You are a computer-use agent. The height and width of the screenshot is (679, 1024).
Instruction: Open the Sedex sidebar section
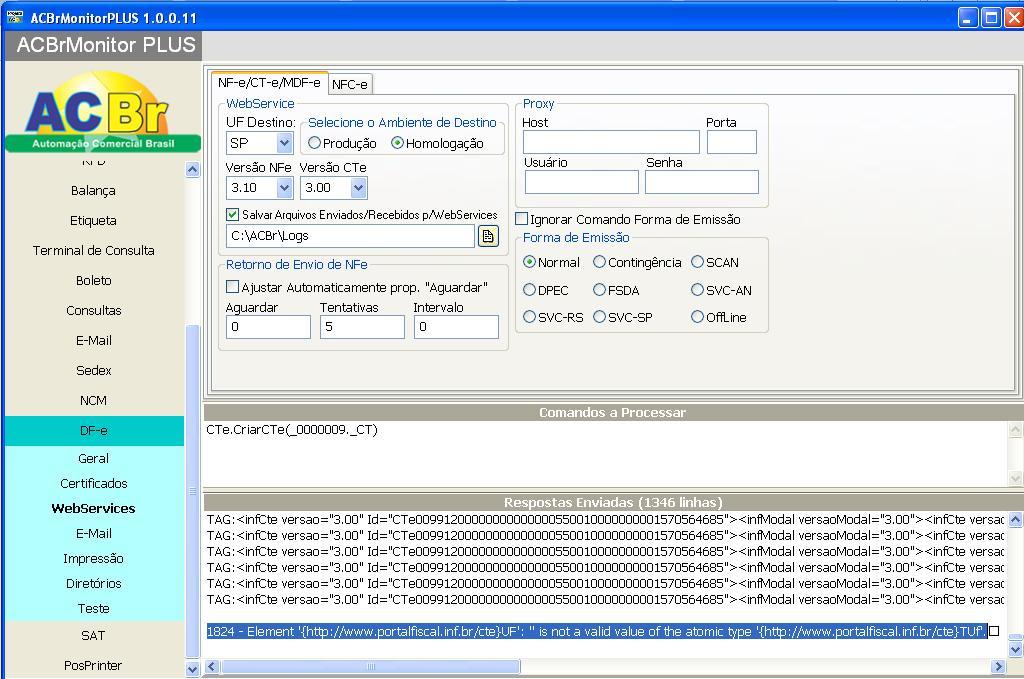93,371
